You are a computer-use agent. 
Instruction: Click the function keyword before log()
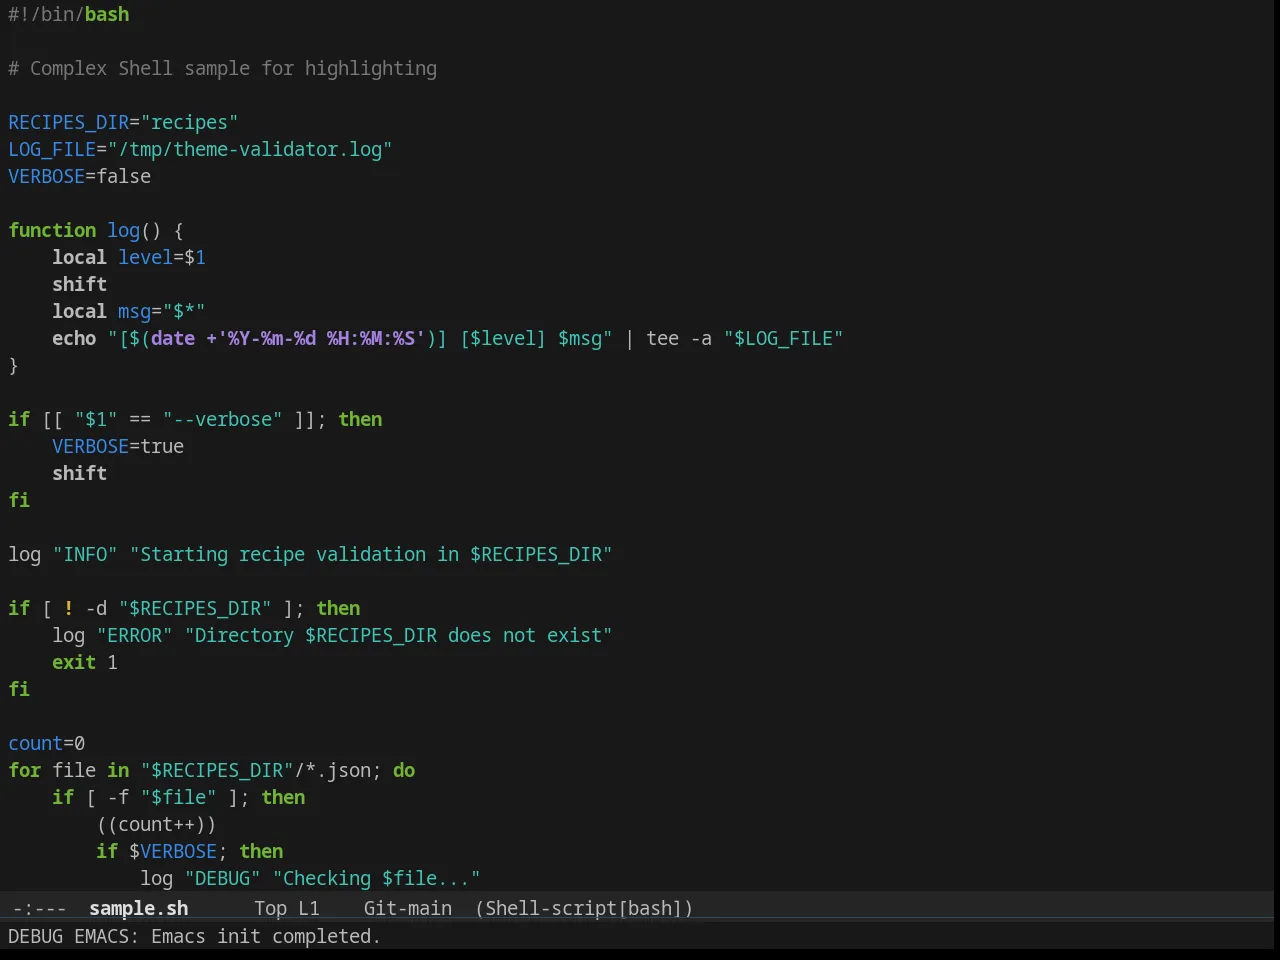pyautogui.click(x=52, y=230)
